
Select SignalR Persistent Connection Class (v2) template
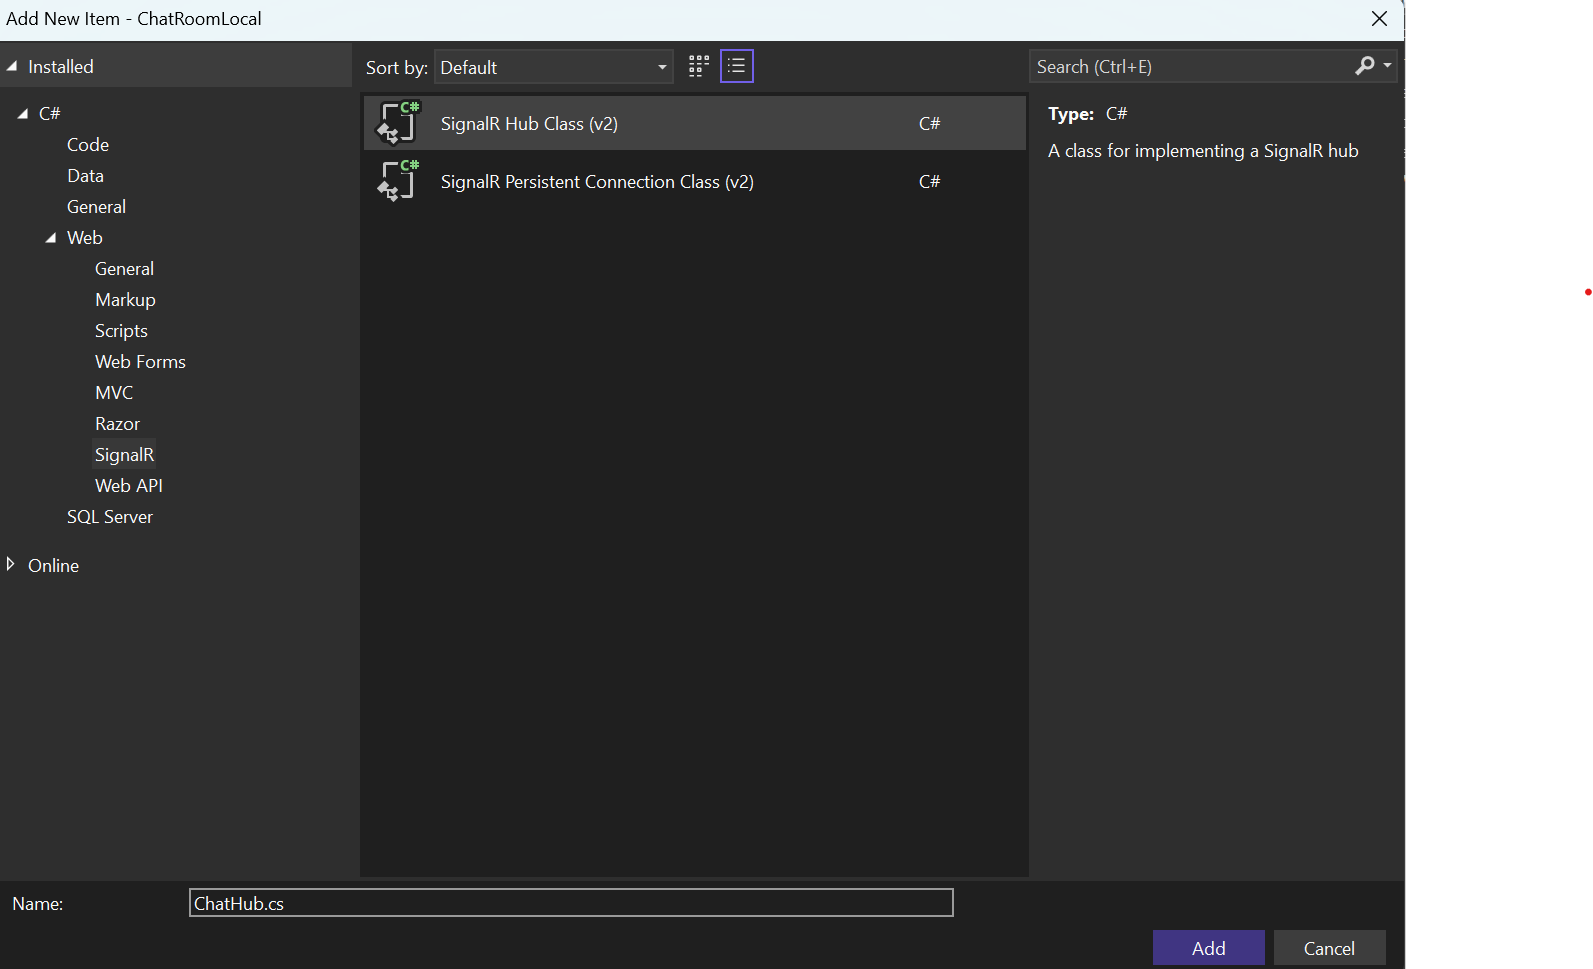pos(694,181)
